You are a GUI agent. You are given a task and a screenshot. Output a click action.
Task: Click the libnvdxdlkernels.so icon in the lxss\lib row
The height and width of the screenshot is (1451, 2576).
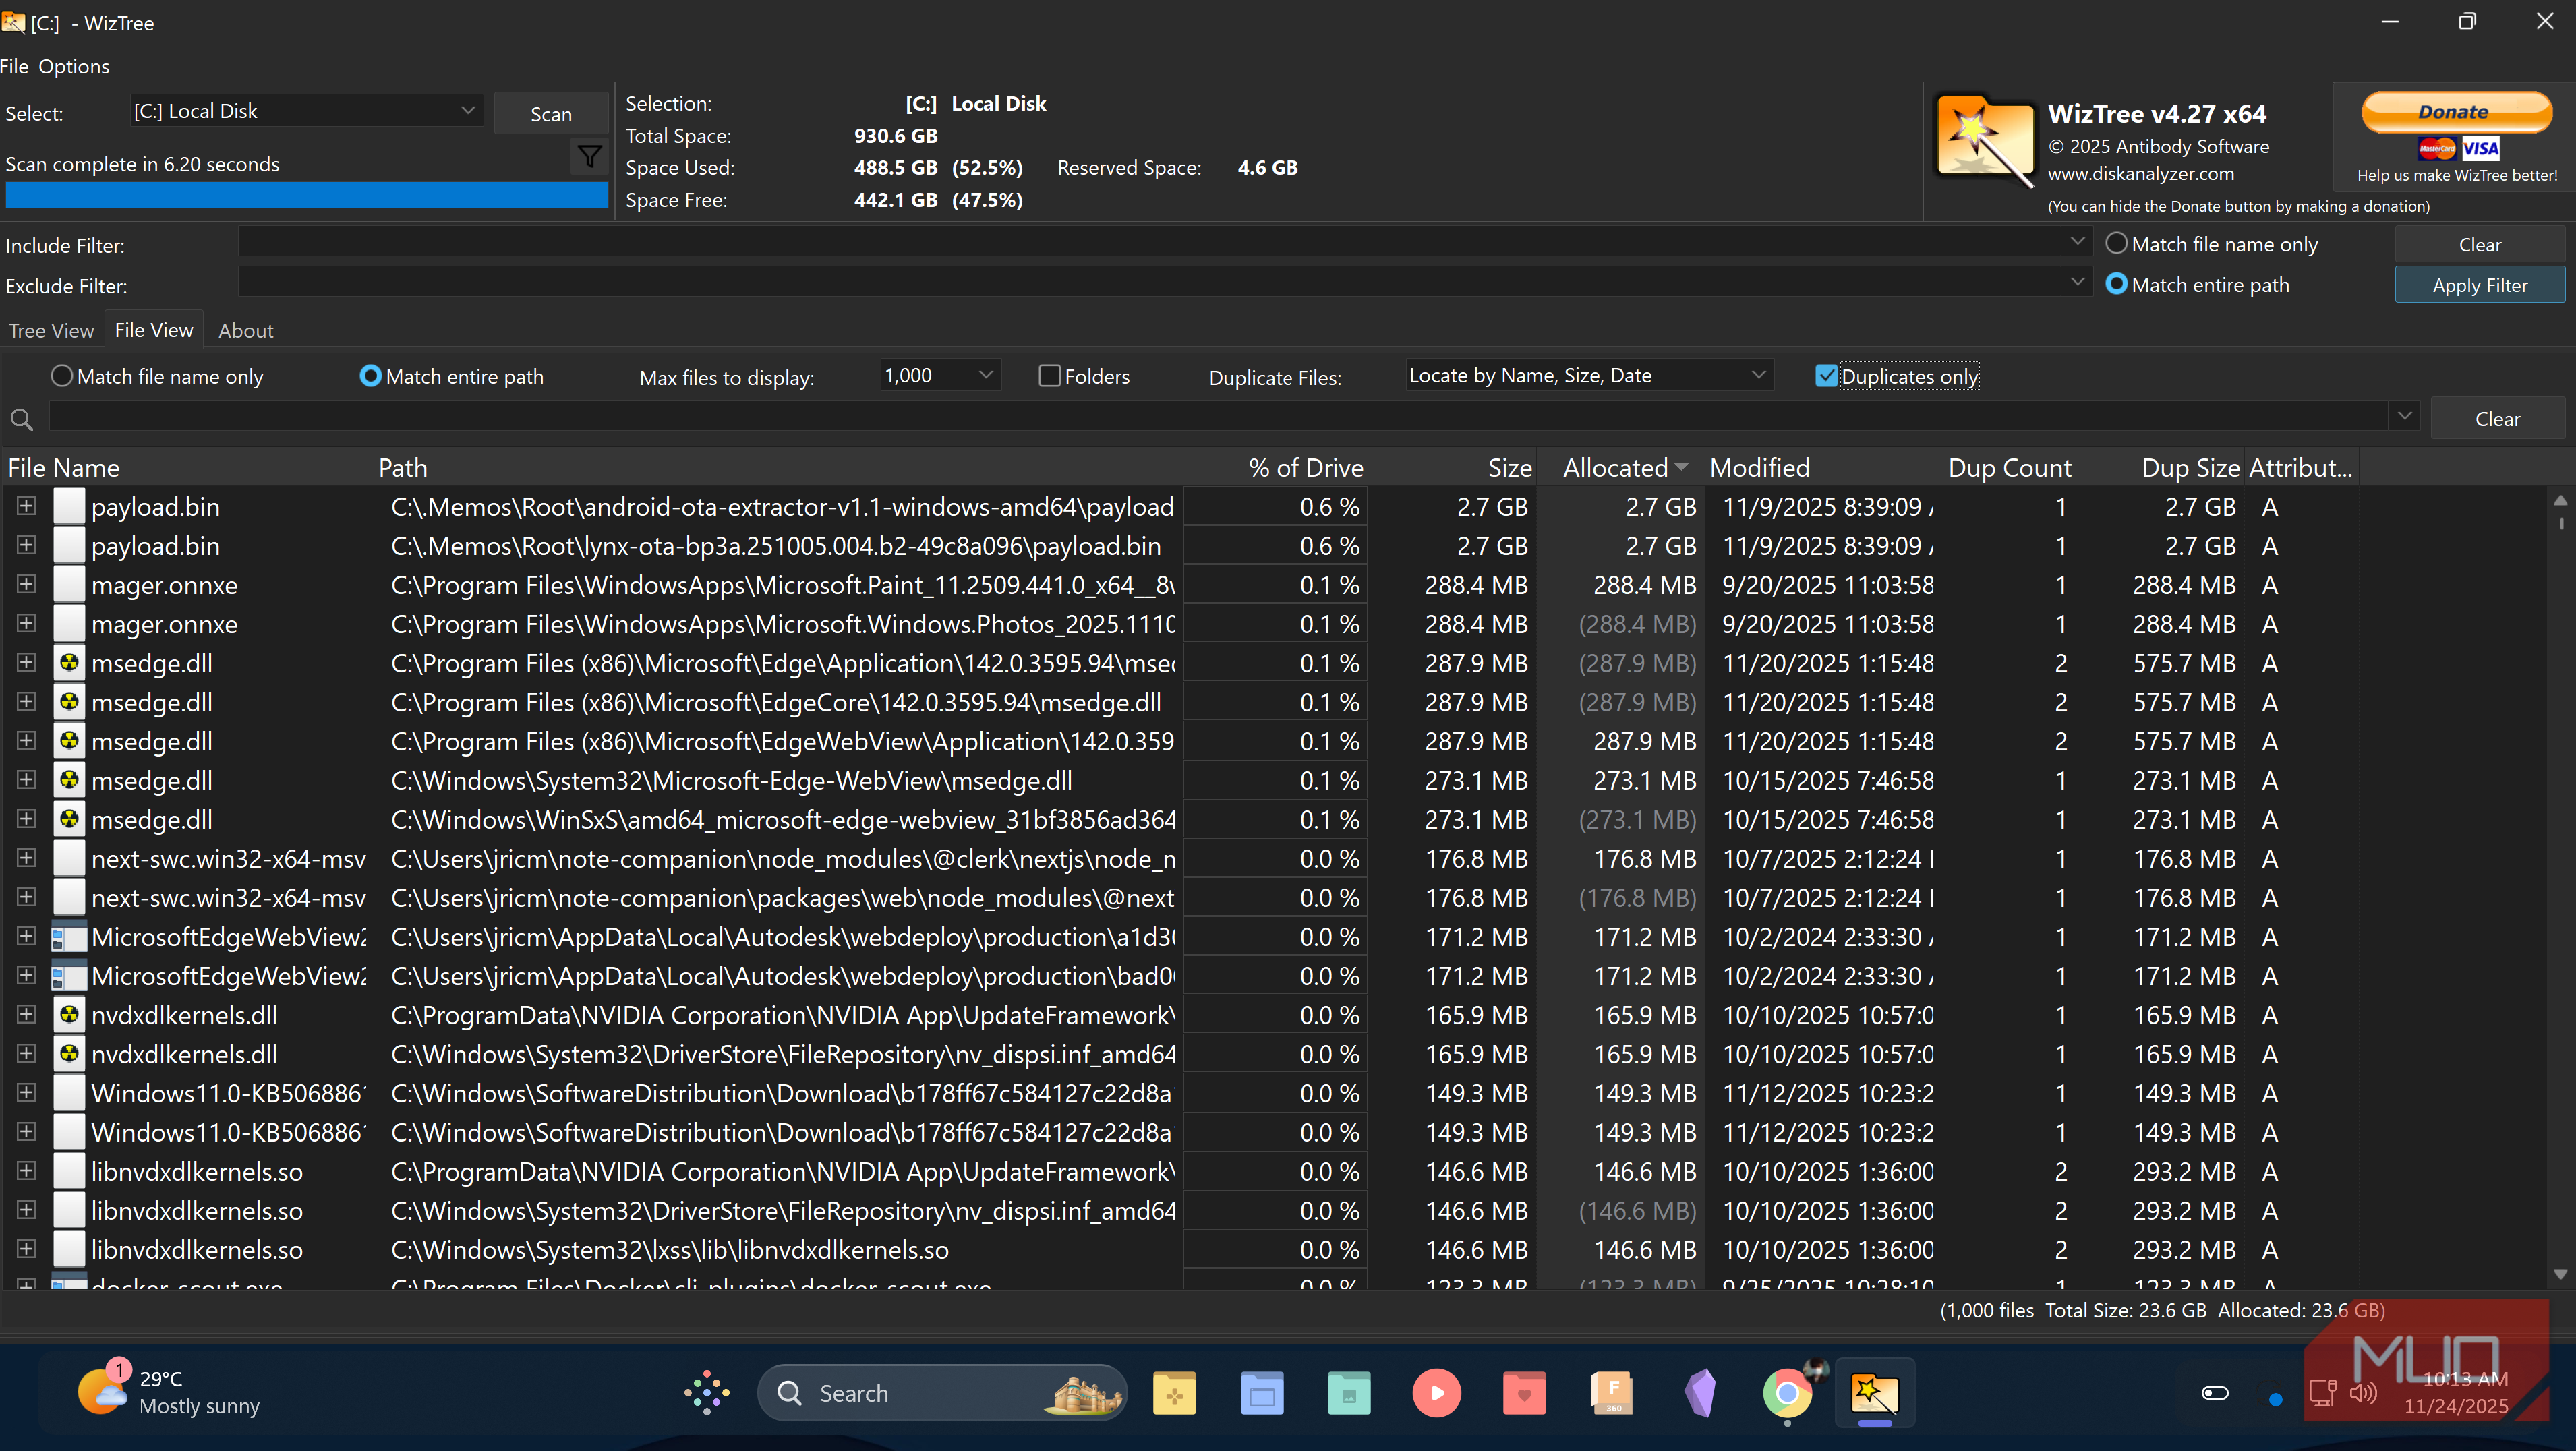[69, 1249]
